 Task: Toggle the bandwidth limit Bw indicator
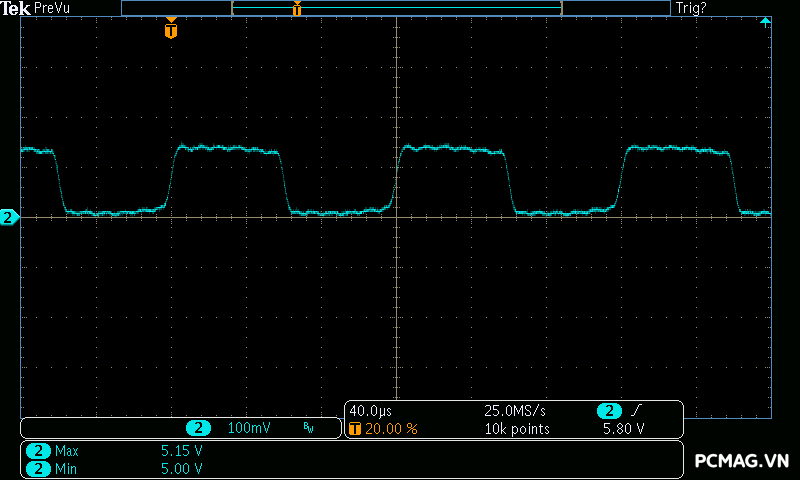tap(308, 428)
